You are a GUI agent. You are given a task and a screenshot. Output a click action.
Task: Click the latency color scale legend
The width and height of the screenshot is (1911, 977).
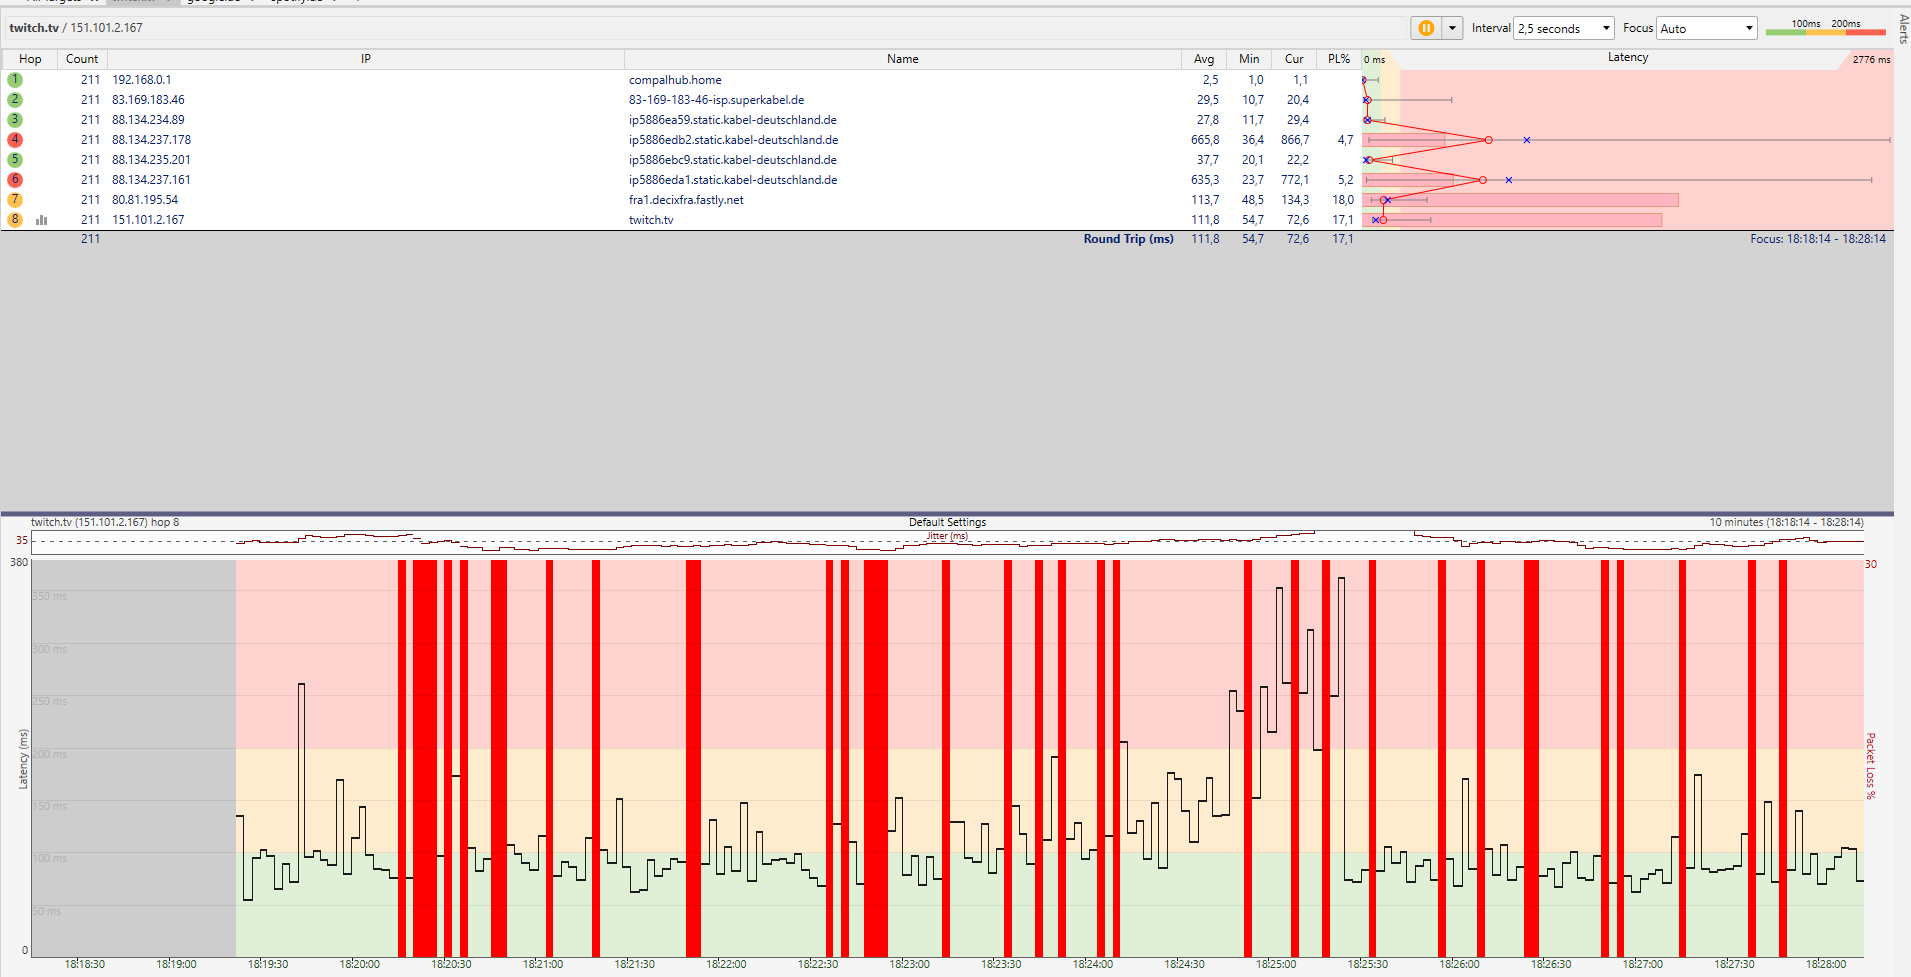pyautogui.click(x=1826, y=27)
